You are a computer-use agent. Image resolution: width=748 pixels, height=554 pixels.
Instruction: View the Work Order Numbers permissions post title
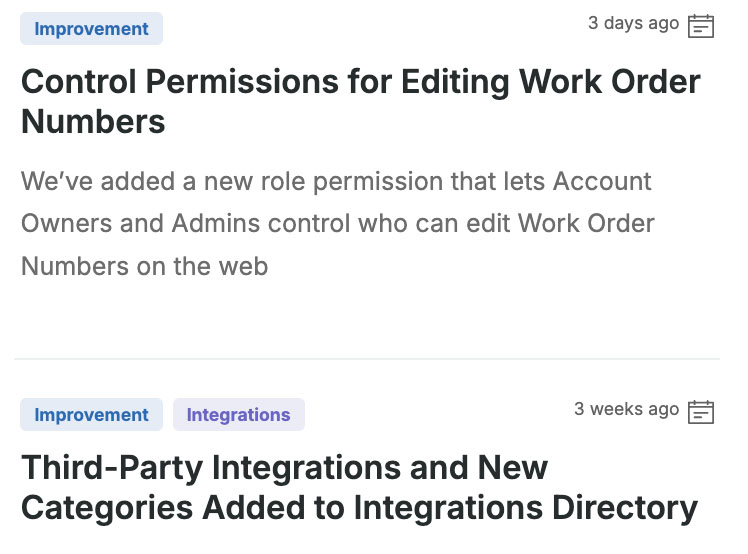click(360, 101)
